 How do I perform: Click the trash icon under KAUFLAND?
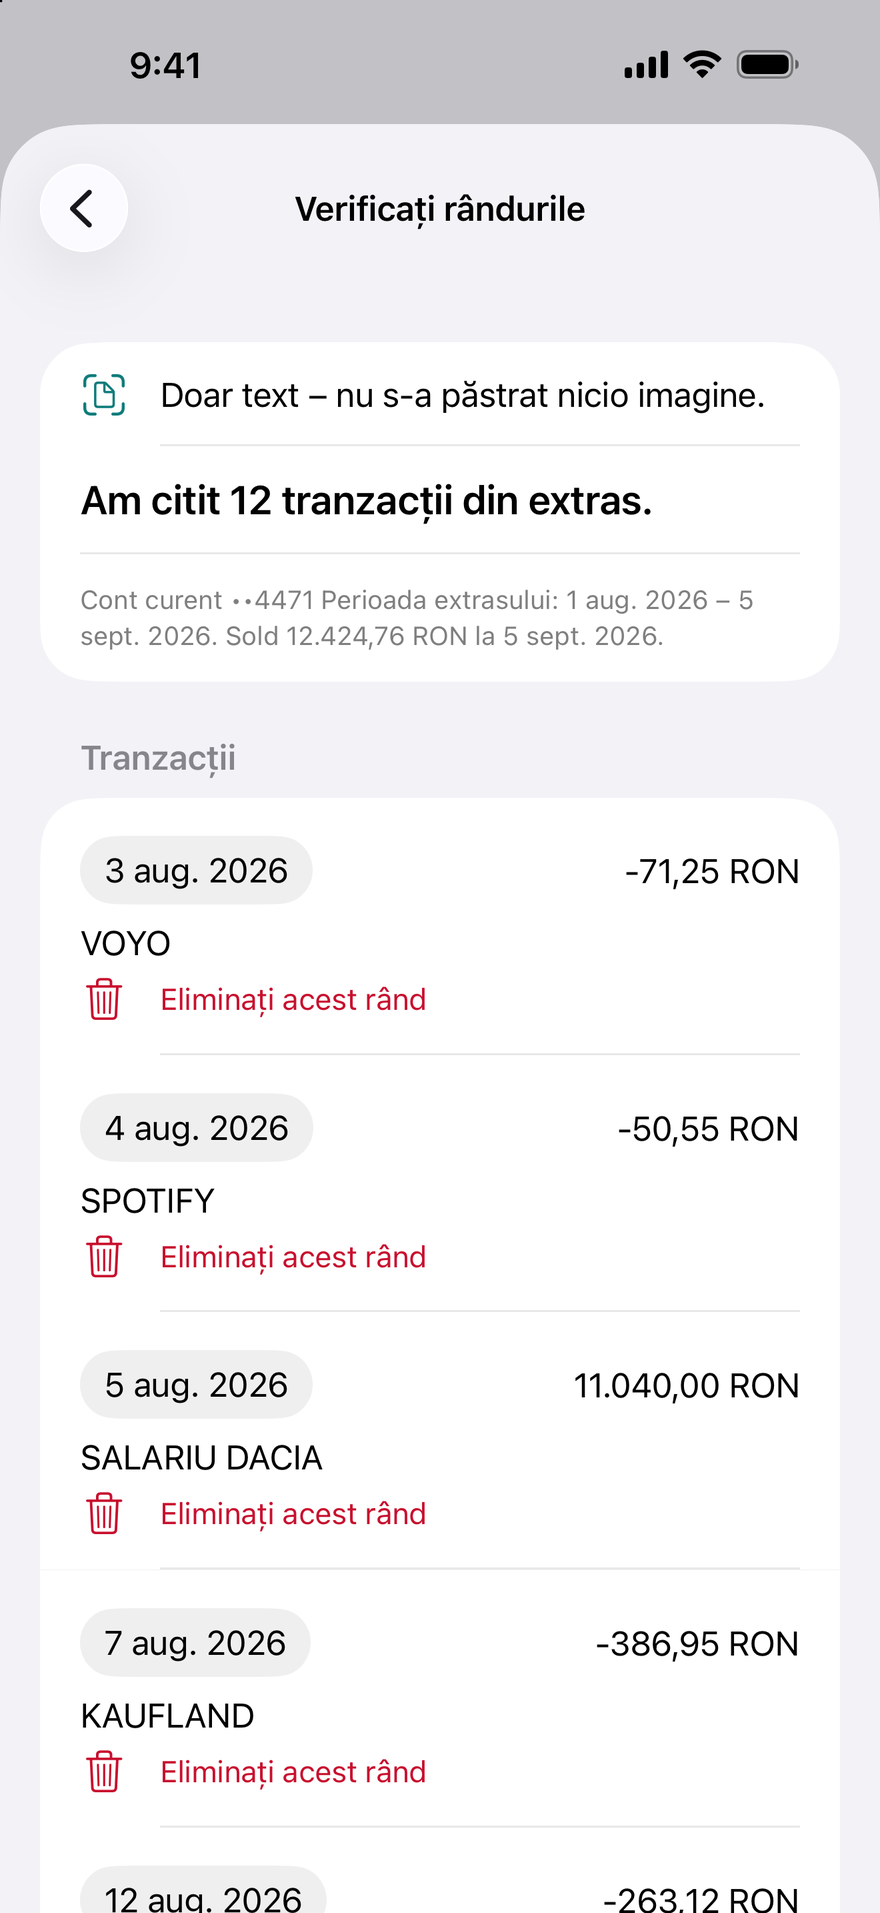tap(104, 1771)
